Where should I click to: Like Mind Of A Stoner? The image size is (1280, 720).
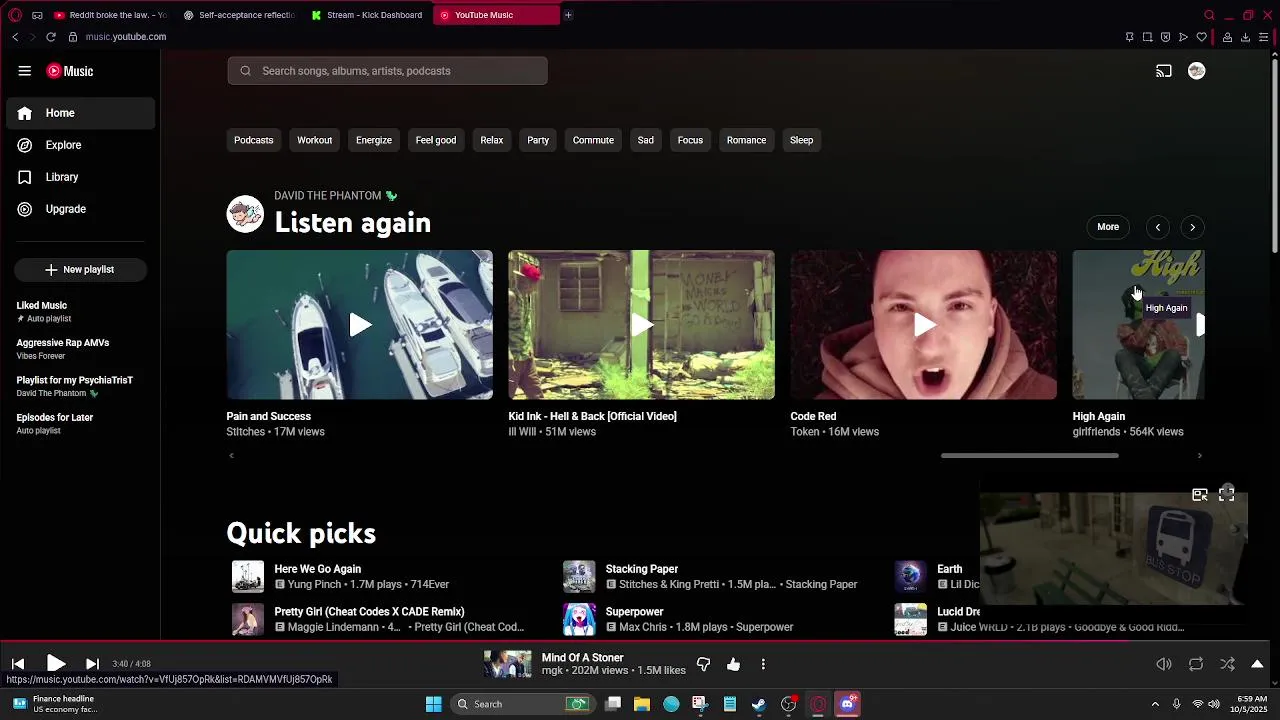point(734,664)
